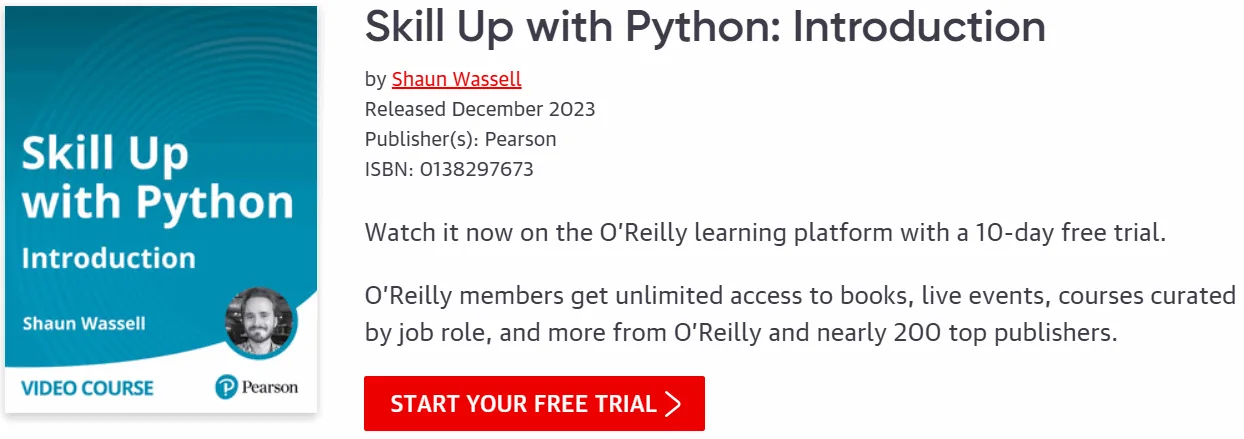Click the Publisher(s): Pearson text line
The height and width of the screenshot is (439, 1244).
click(460, 139)
